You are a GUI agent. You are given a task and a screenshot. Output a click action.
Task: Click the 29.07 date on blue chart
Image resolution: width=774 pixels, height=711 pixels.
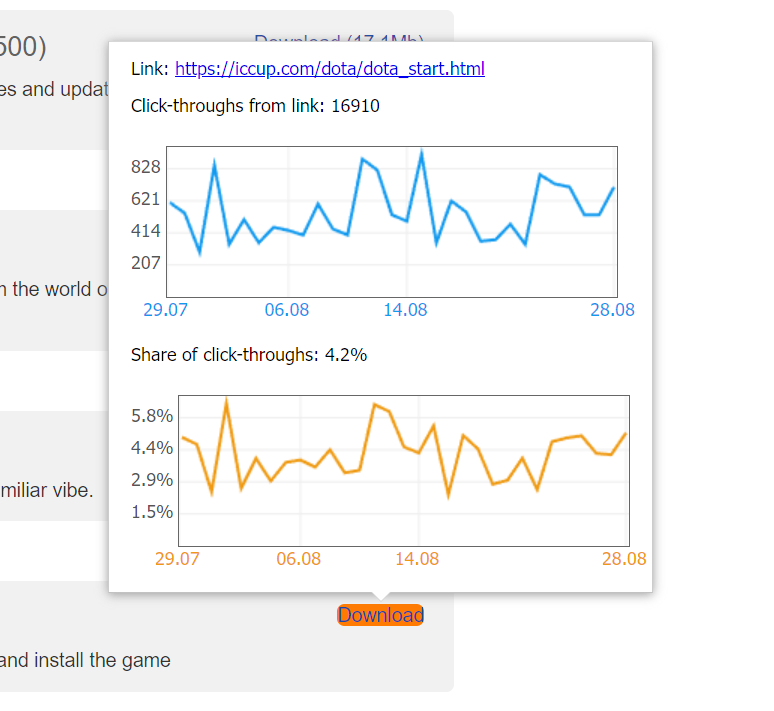[165, 310]
